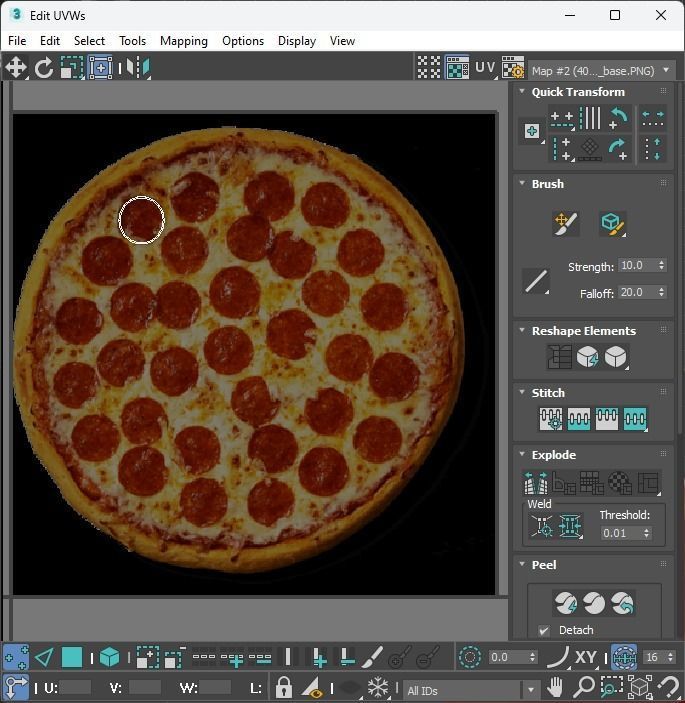
Task: Open the Map #2 texture dropdown
Action: (602, 71)
